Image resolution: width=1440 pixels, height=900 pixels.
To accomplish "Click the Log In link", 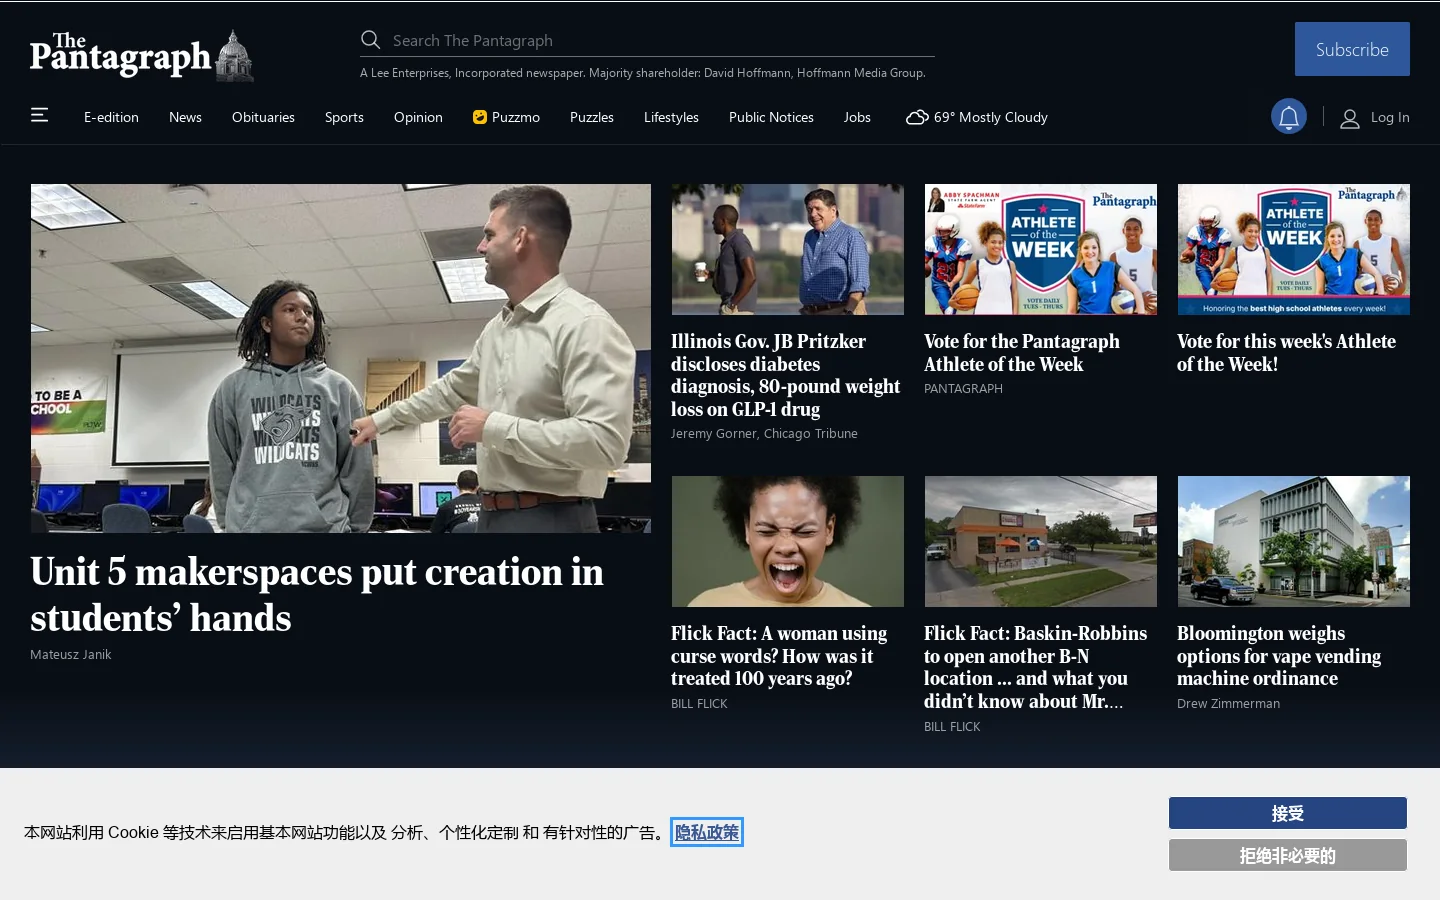I will [1390, 117].
